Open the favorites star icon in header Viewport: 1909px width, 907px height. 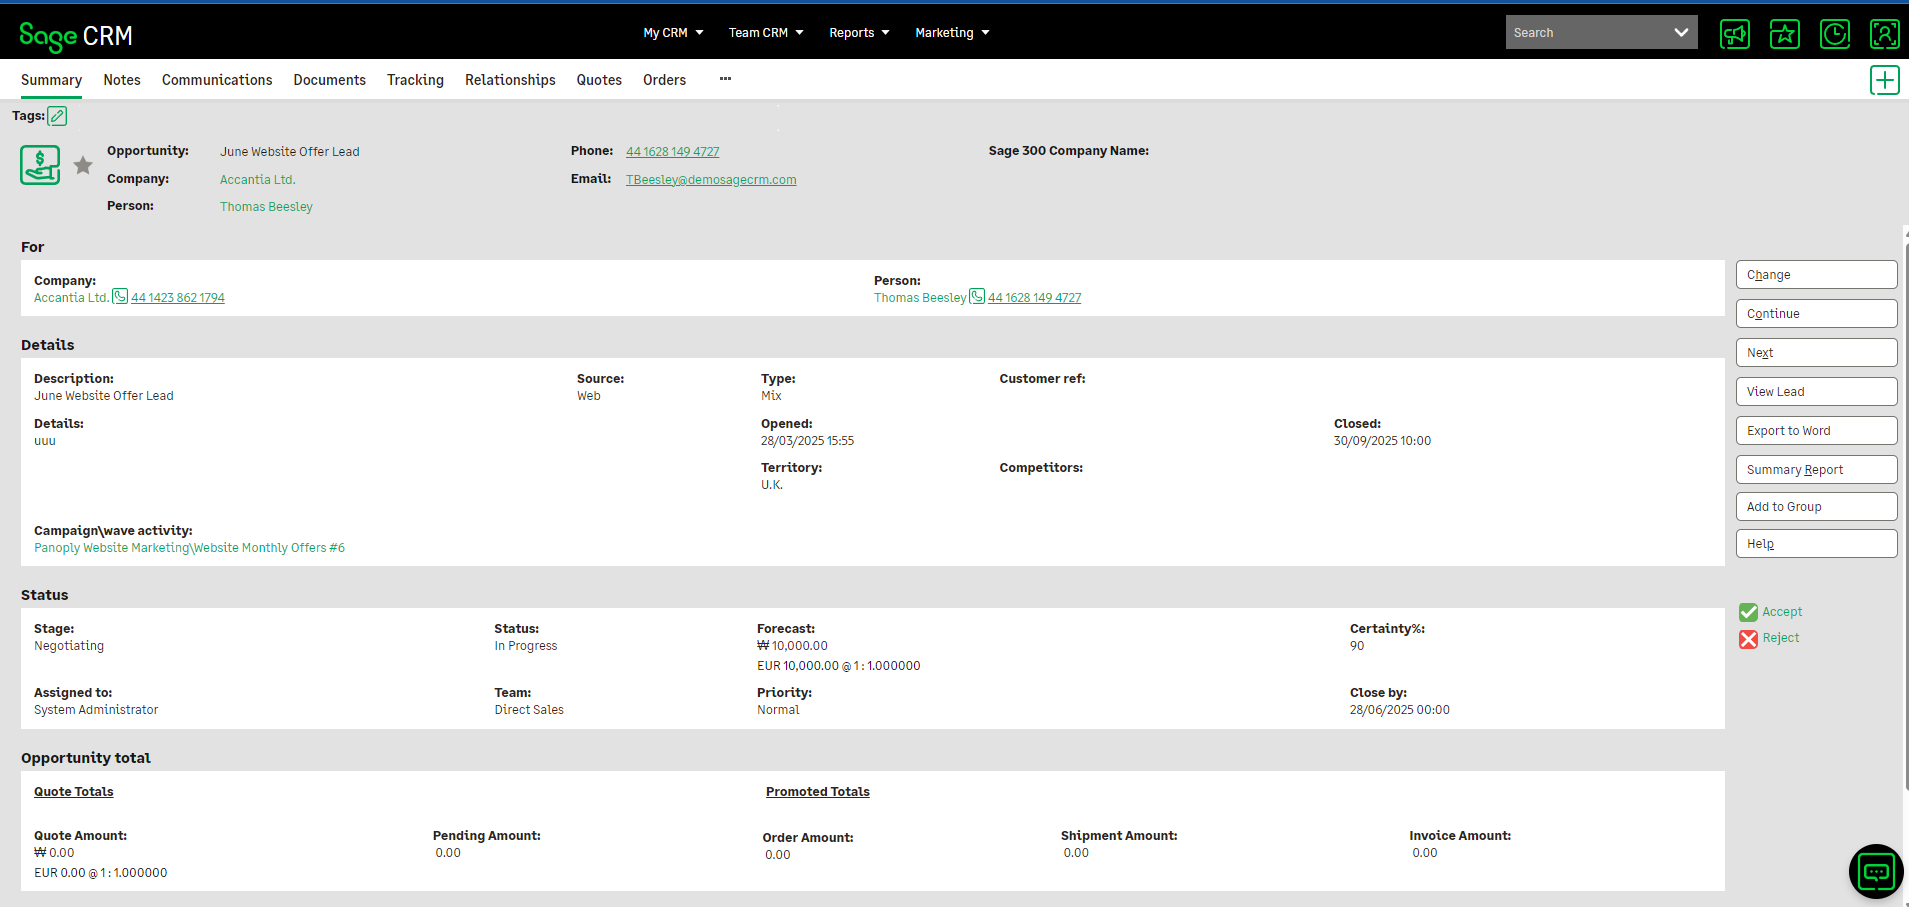[1785, 34]
